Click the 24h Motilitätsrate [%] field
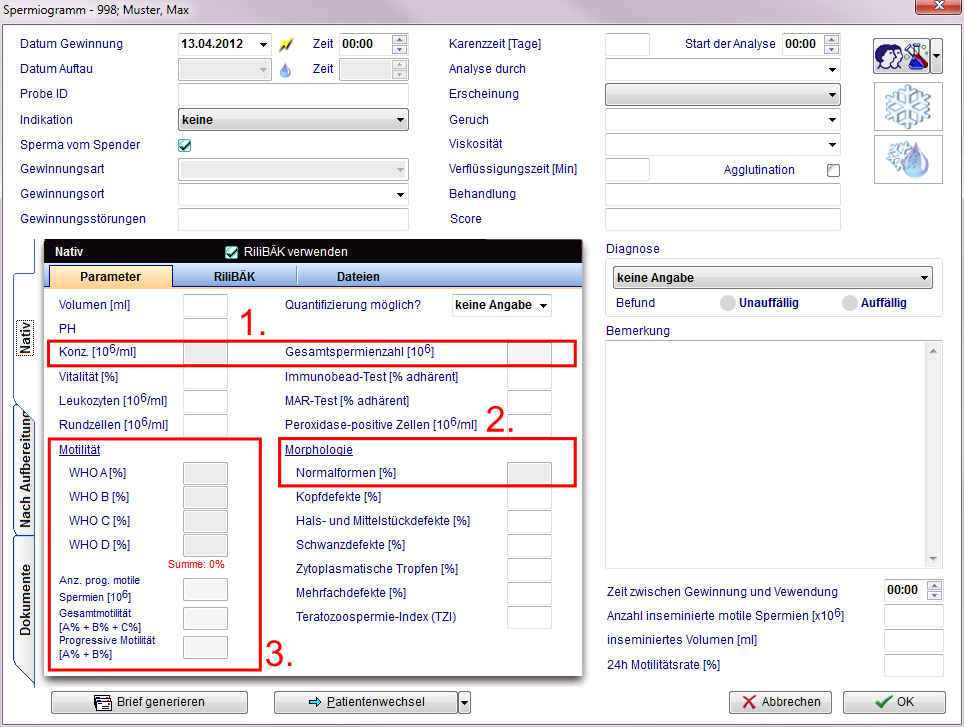Viewport: 964px width, 727px height. tap(914, 666)
